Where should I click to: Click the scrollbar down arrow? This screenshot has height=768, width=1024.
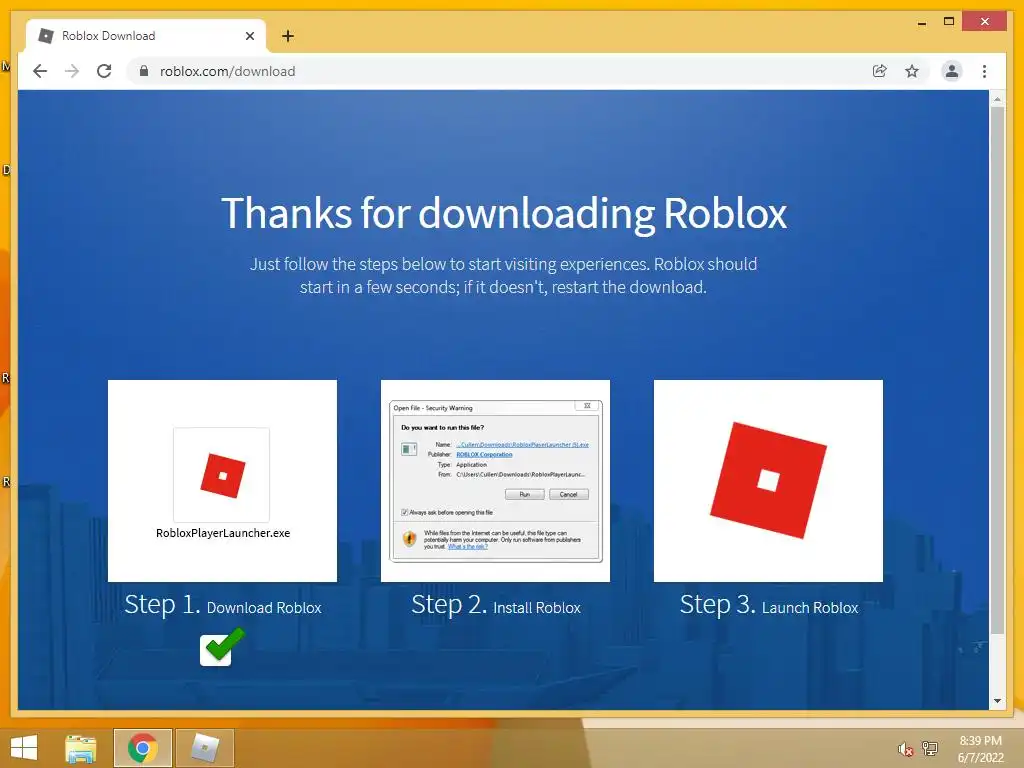(x=997, y=701)
